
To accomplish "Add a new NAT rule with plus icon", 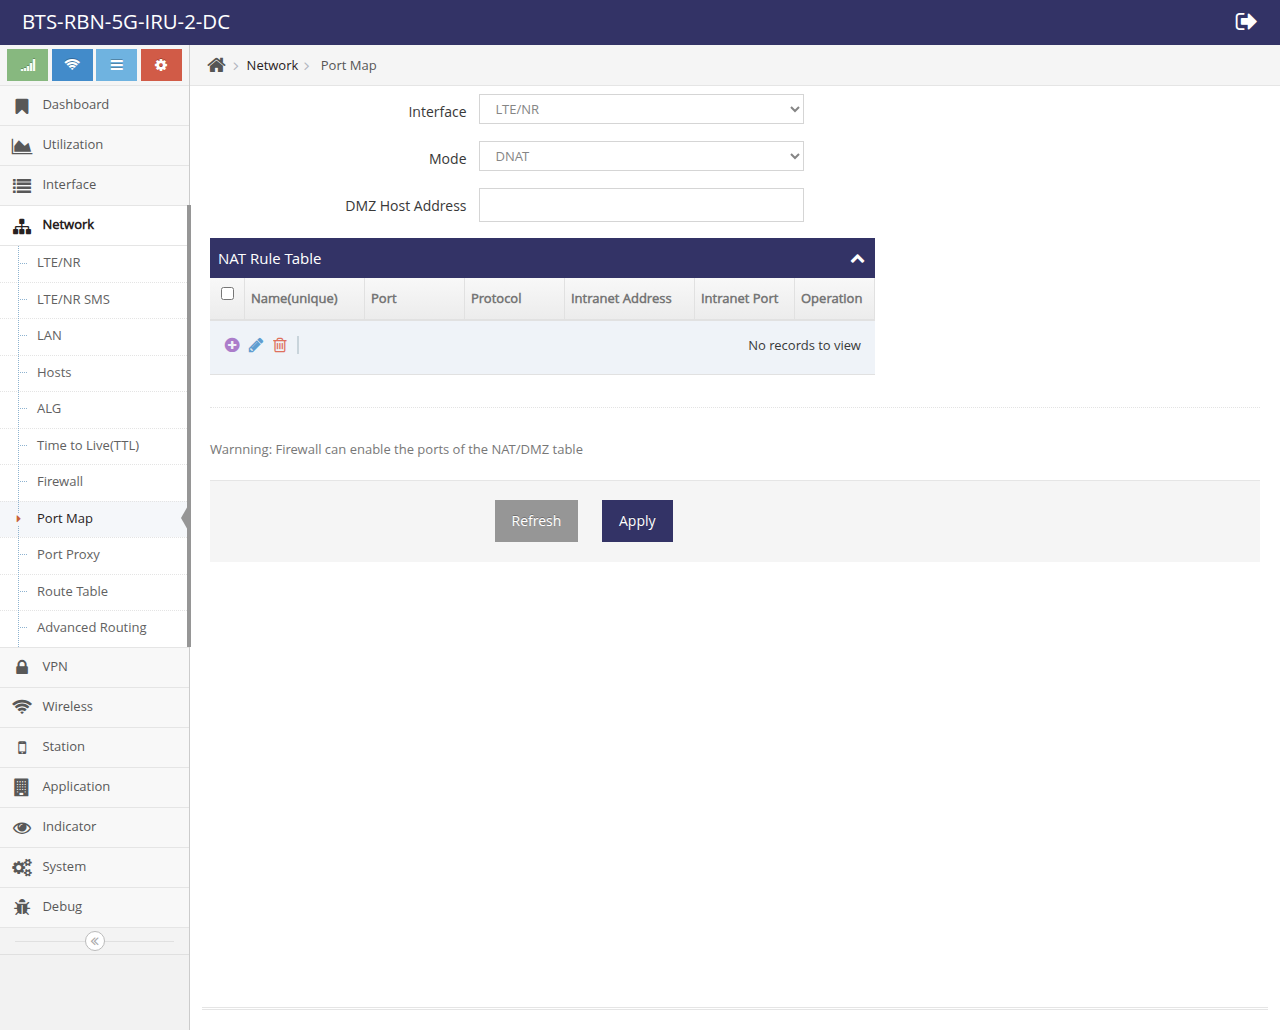I will coord(232,345).
